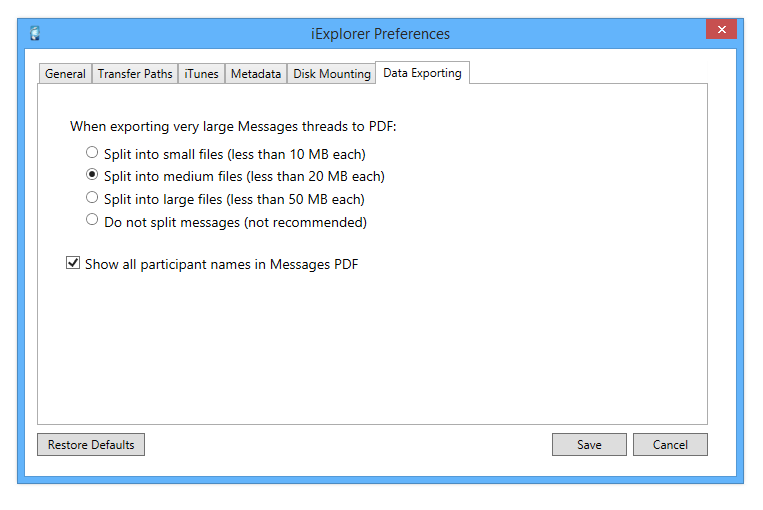Viewport: 763px width, 510px height.
Task: Go to the iTunes tab
Action: pyautogui.click(x=201, y=74)
